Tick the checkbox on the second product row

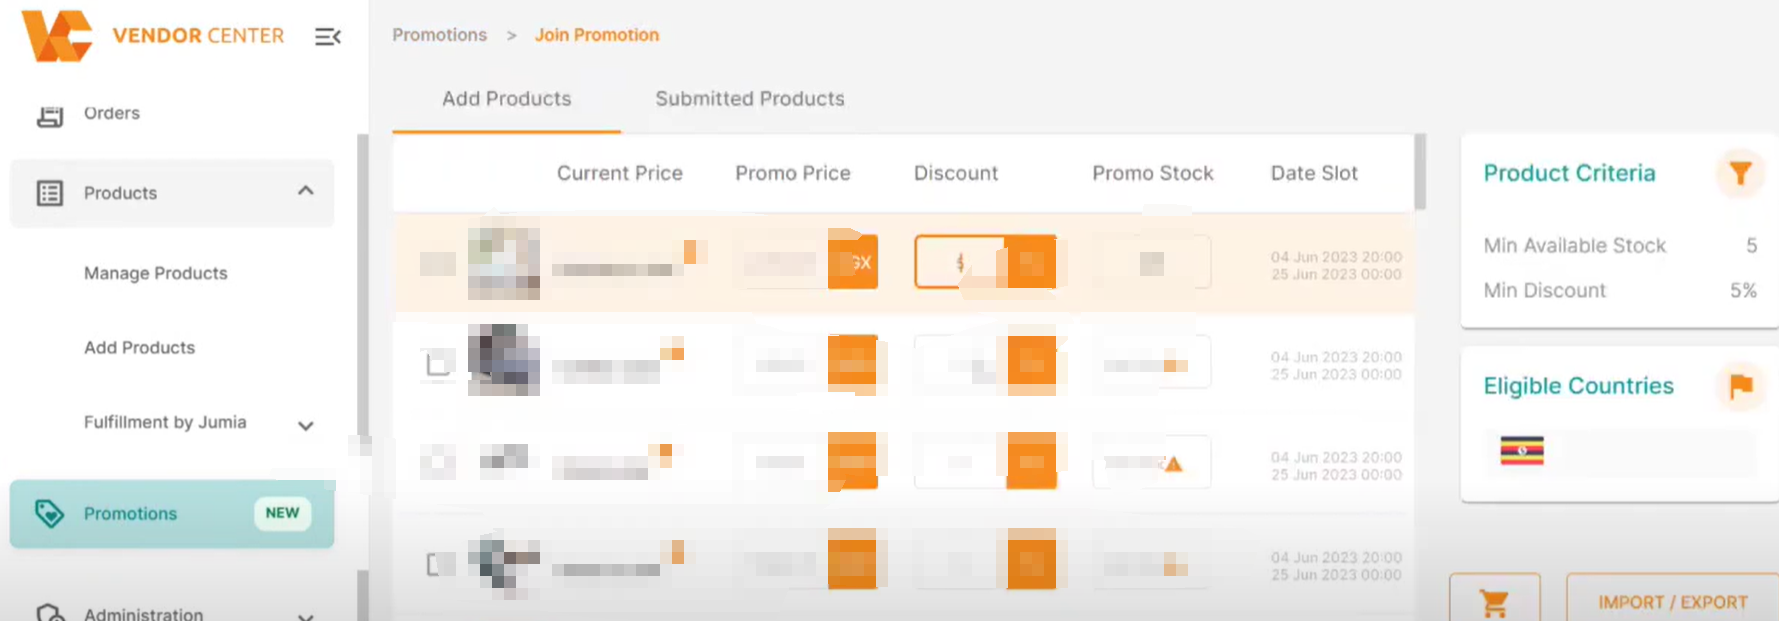[x=437, y=363]
